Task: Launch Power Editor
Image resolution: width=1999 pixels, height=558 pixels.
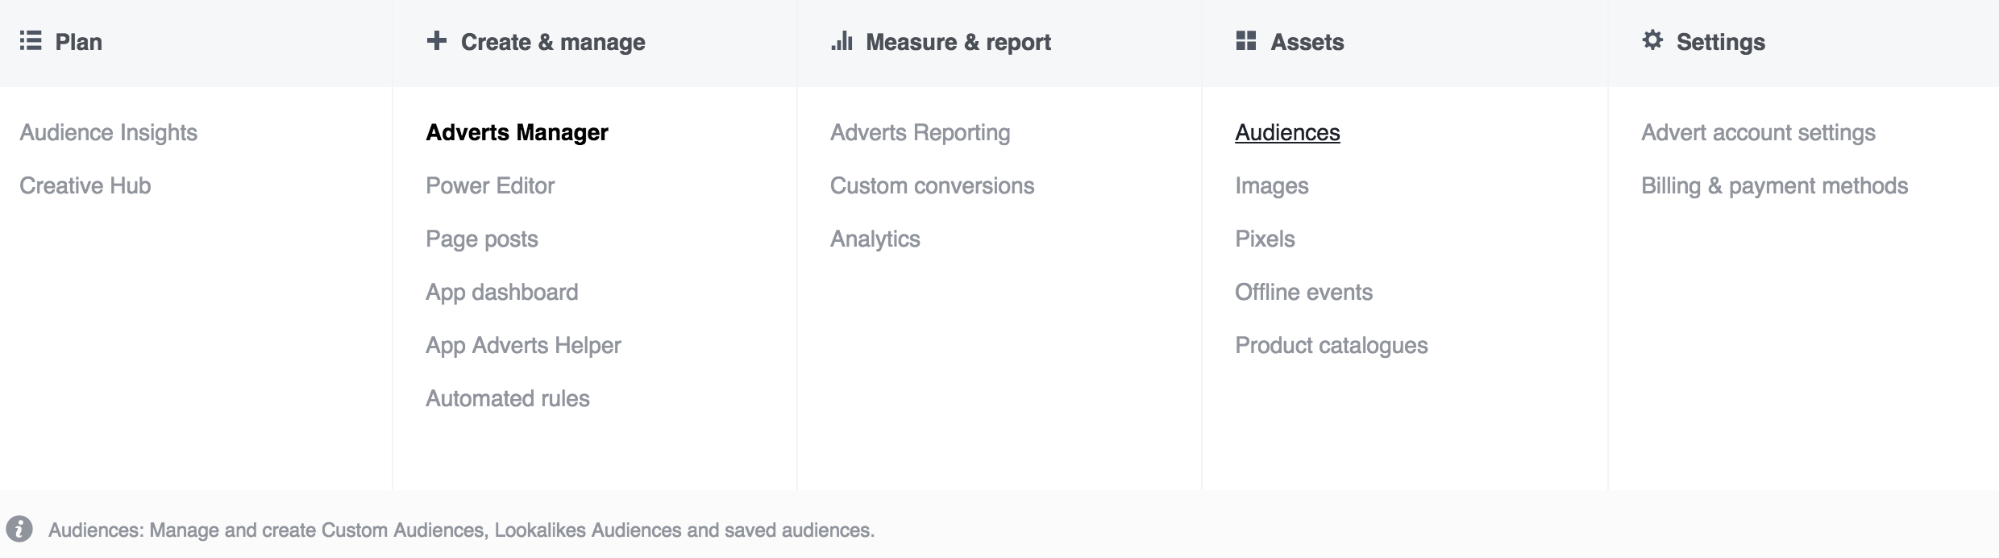Action: click(x=490, y=185)
